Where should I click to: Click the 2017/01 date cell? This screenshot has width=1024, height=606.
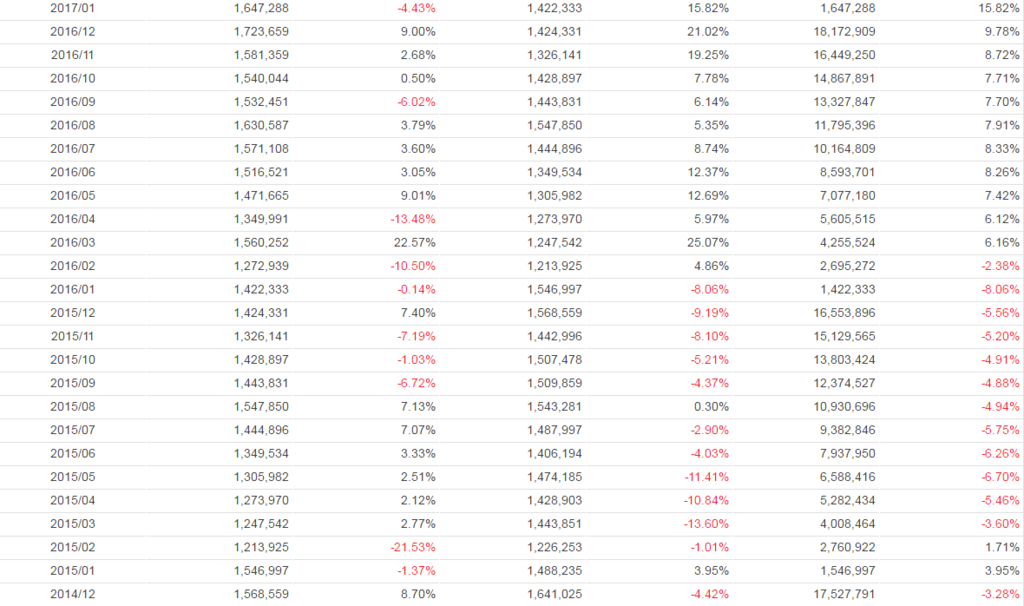73,8
